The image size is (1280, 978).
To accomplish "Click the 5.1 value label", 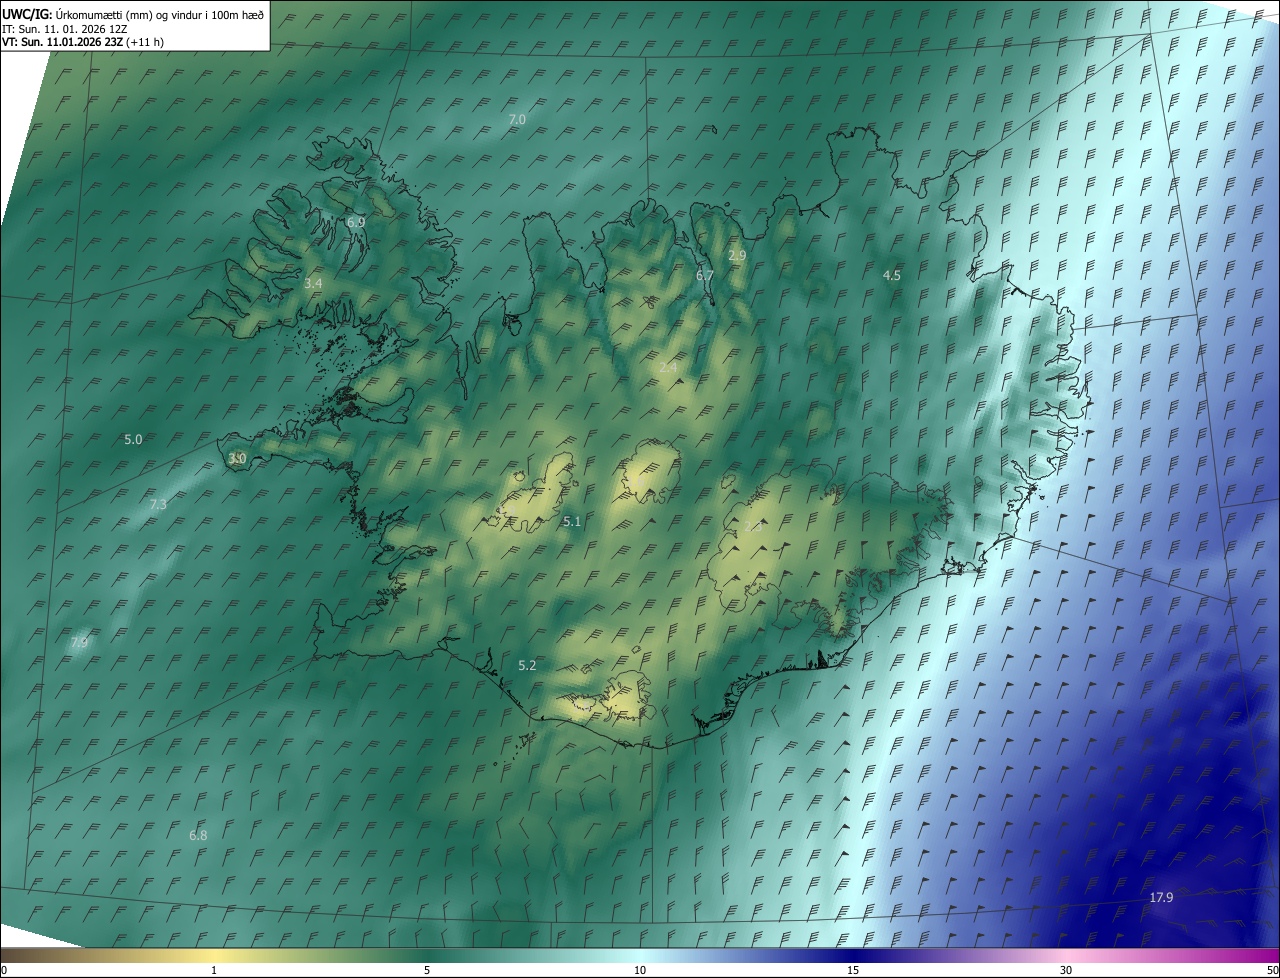I will [572, 521].
